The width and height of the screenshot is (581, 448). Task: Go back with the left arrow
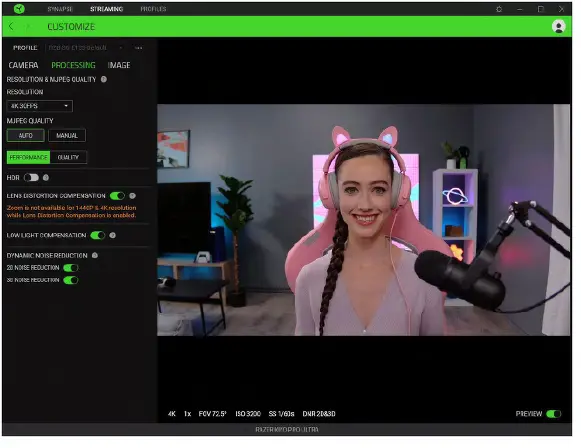[x=11, y=26]
